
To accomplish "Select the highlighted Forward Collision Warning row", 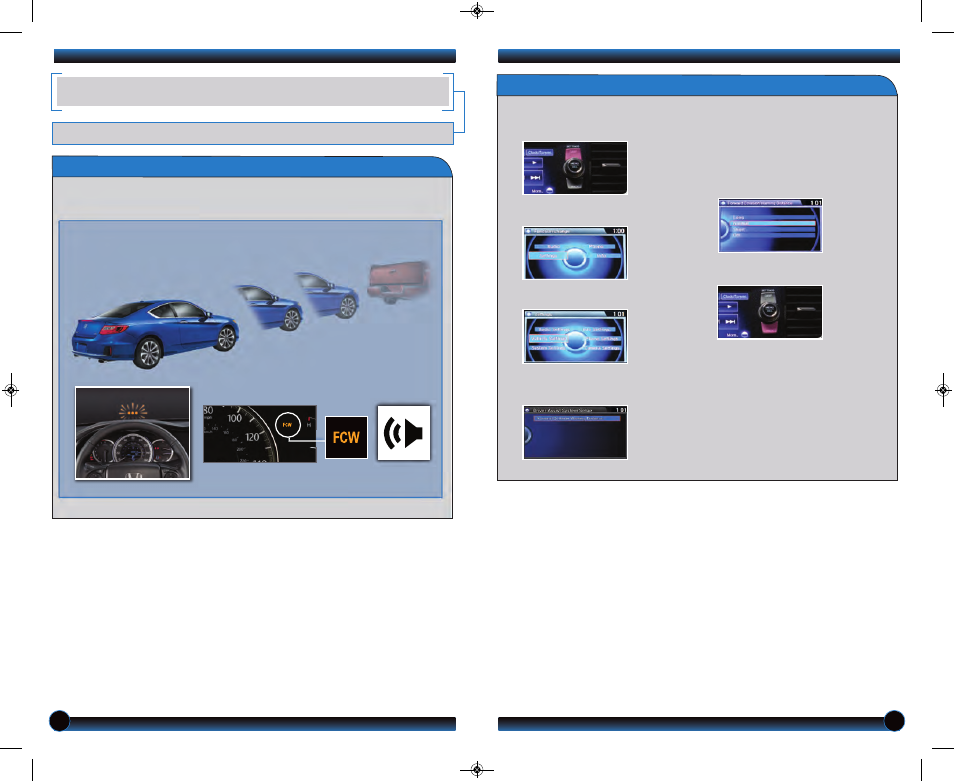I will [577, 418].
